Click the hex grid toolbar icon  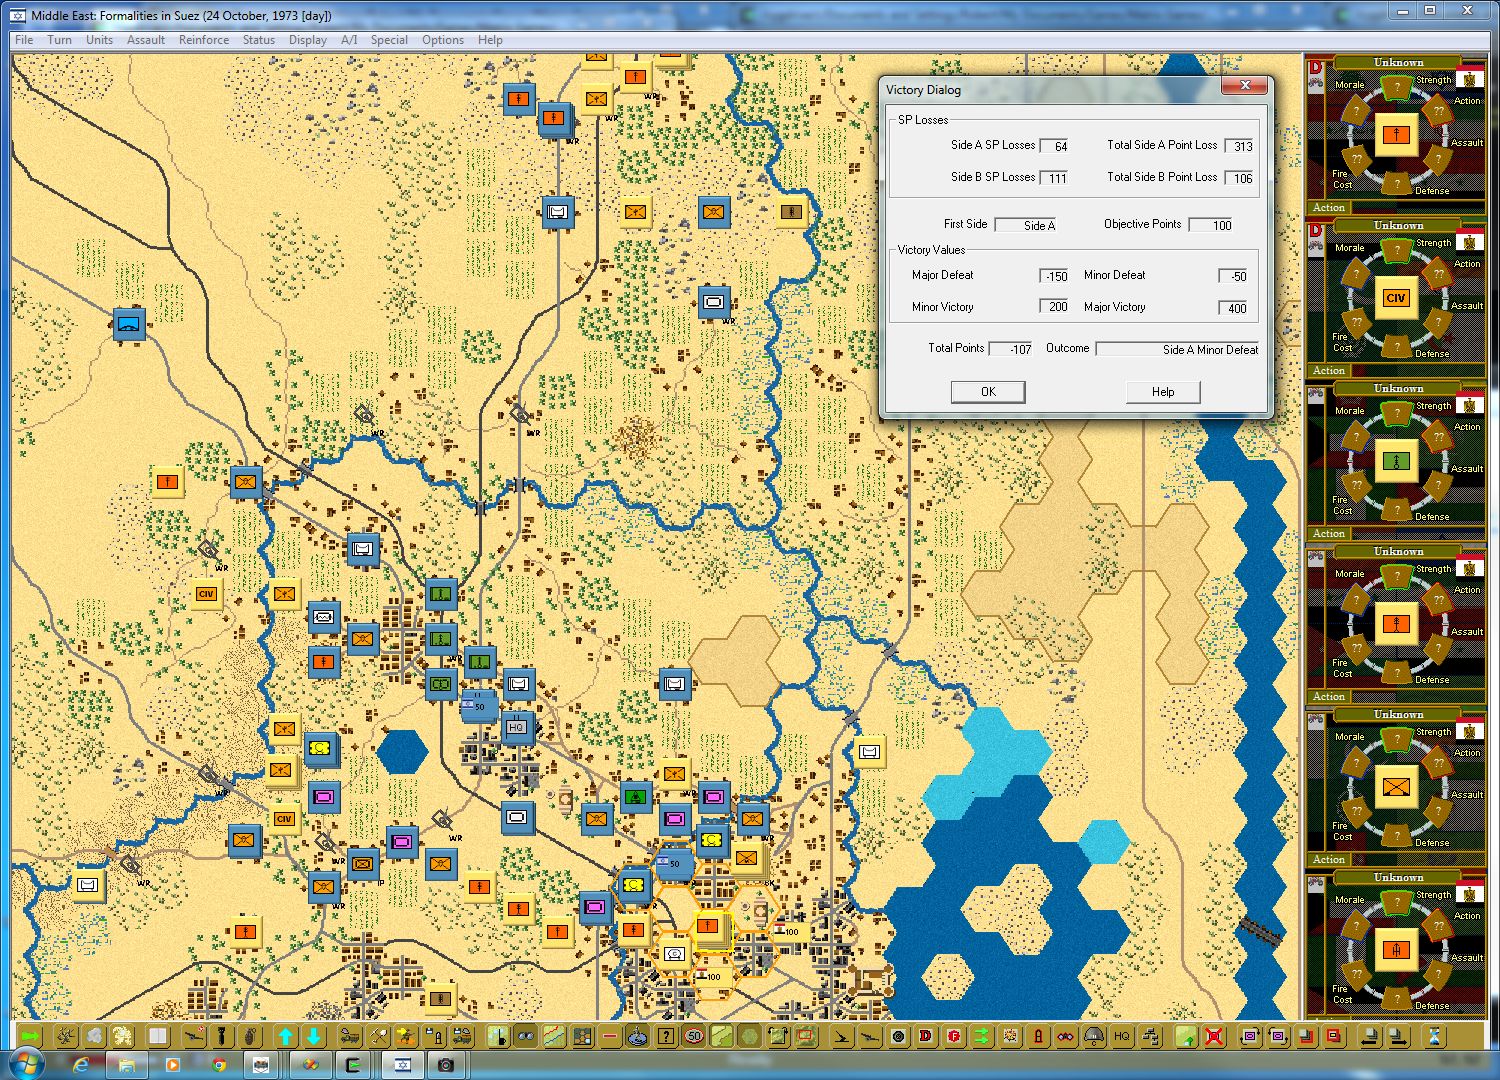tap(582, 1036)
